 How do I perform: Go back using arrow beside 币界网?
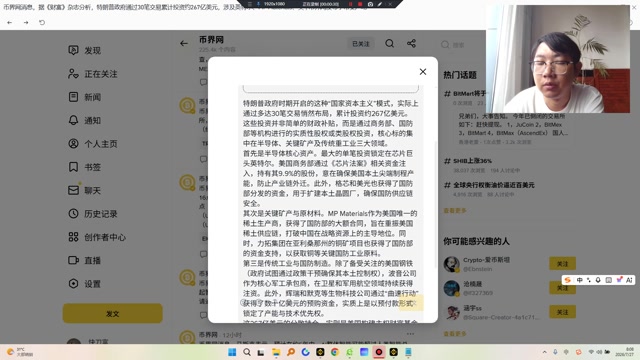click(184, 43)
